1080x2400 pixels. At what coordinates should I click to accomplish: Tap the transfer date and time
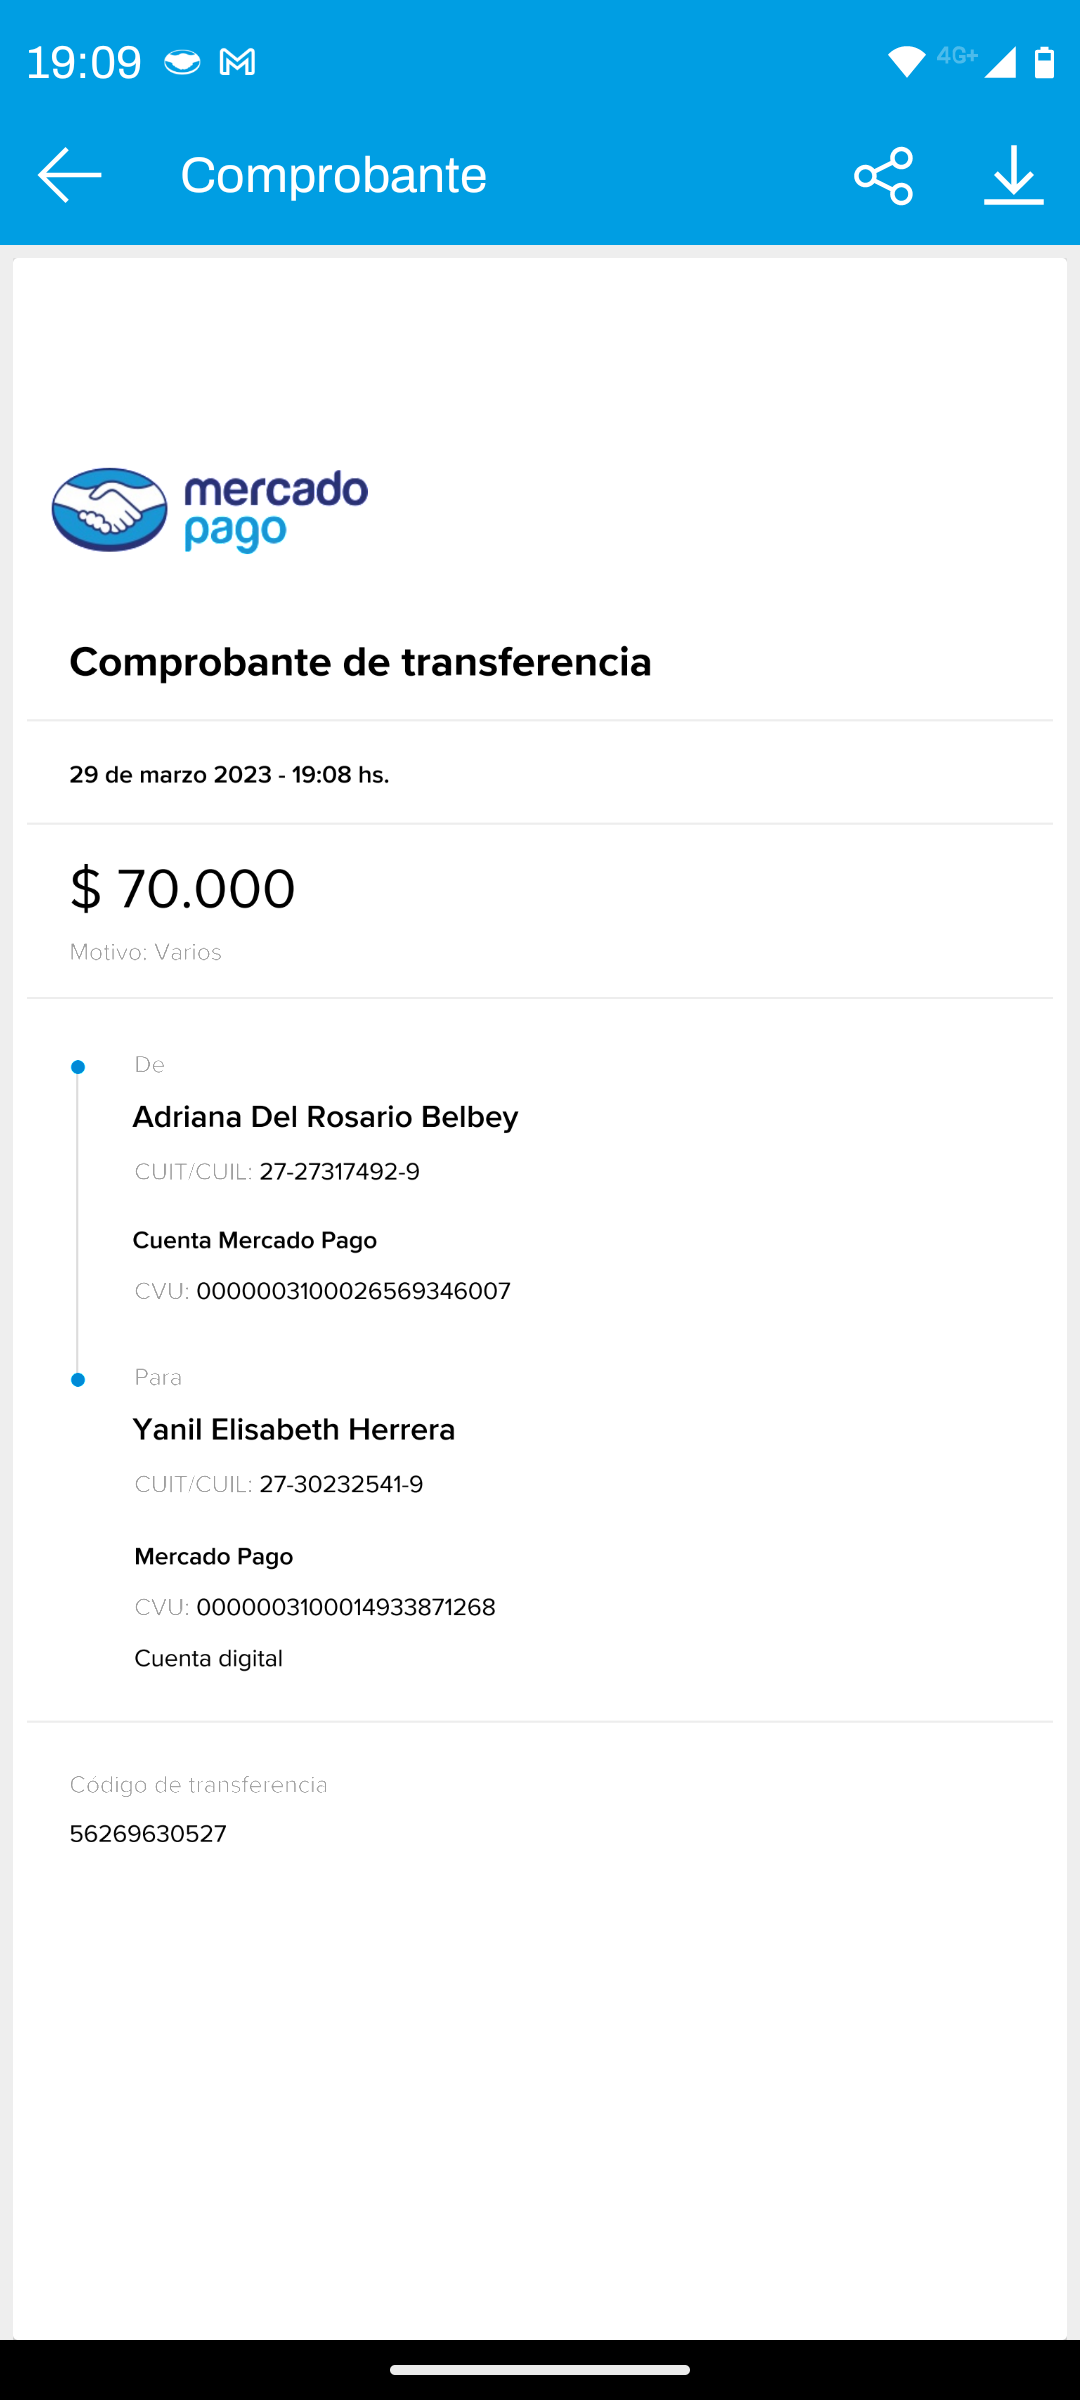pos(229,775)
